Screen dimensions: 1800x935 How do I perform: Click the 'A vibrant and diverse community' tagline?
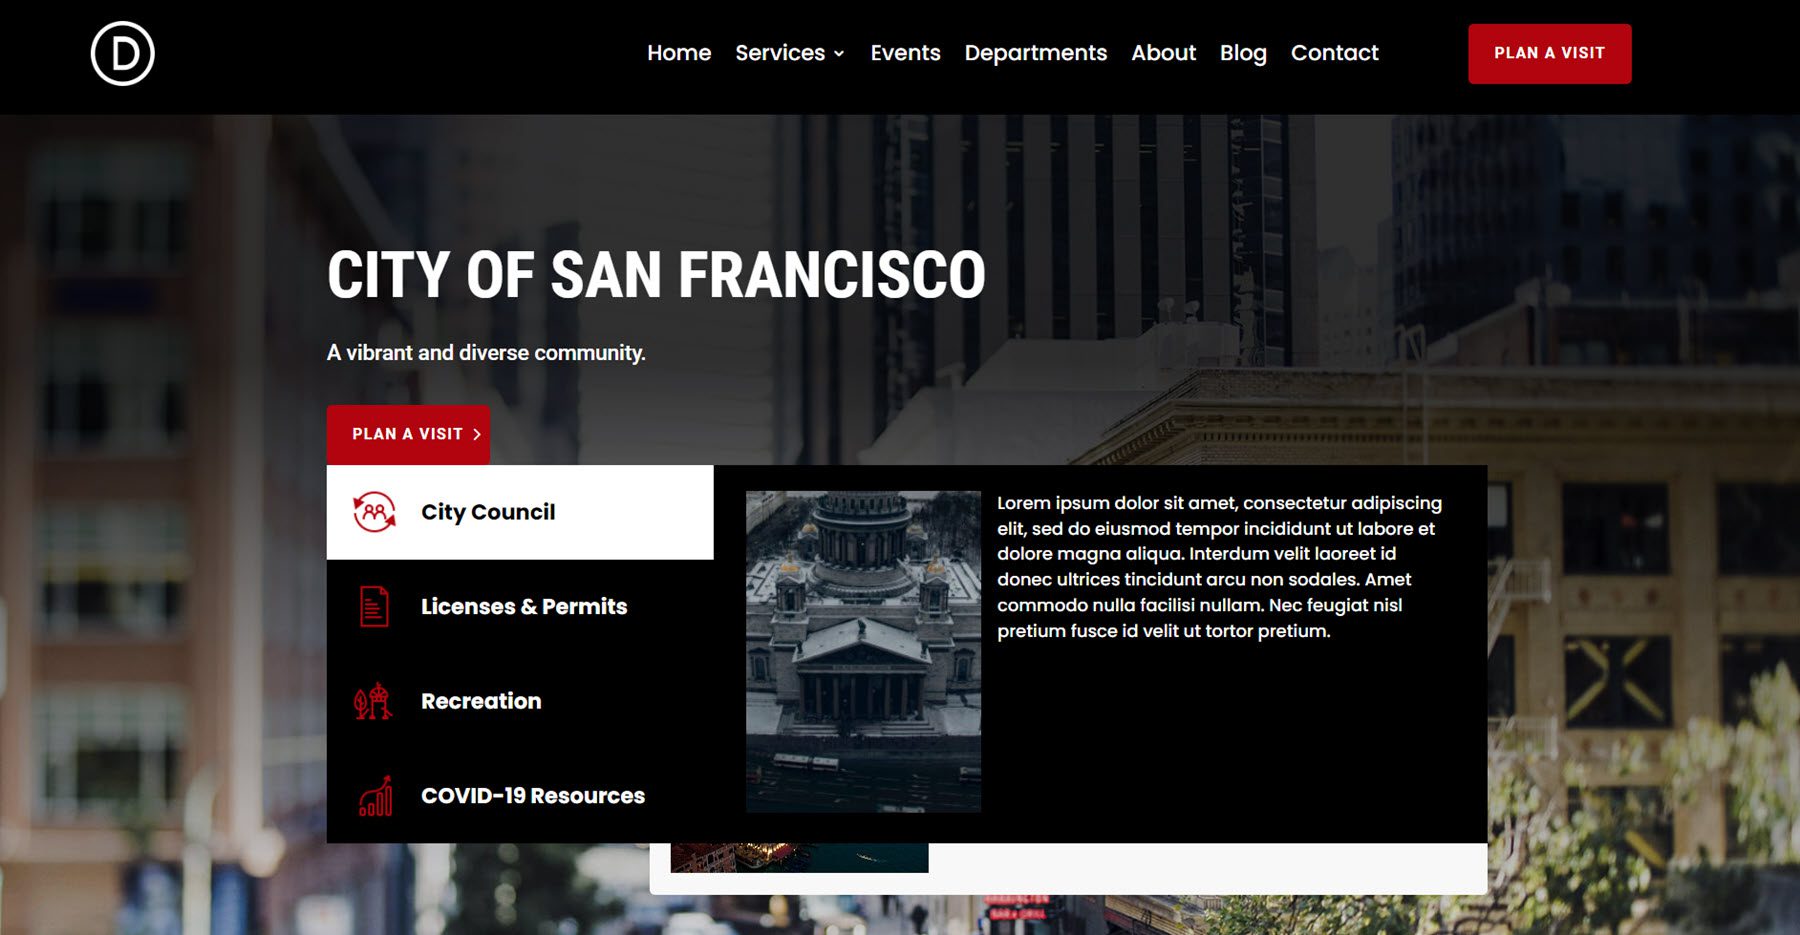(486, 353)
